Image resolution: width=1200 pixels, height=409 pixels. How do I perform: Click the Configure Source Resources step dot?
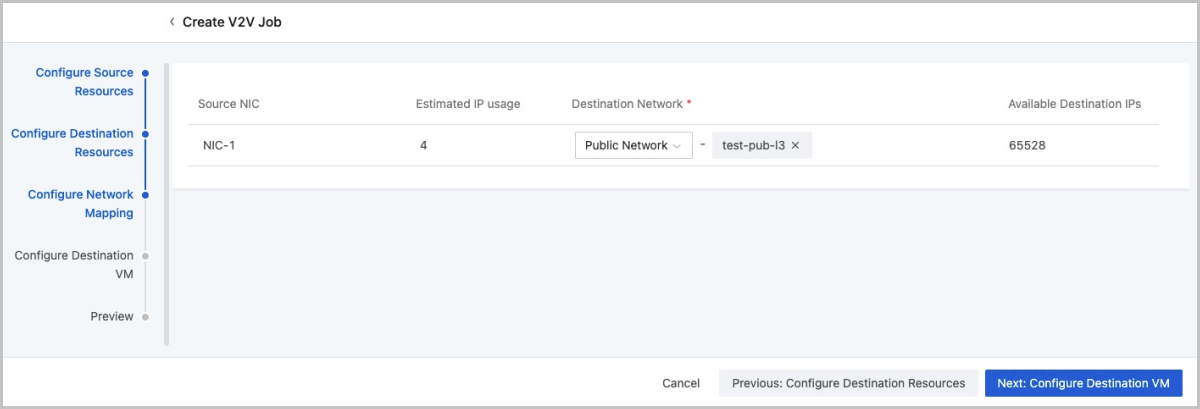(x=145, y=73)
